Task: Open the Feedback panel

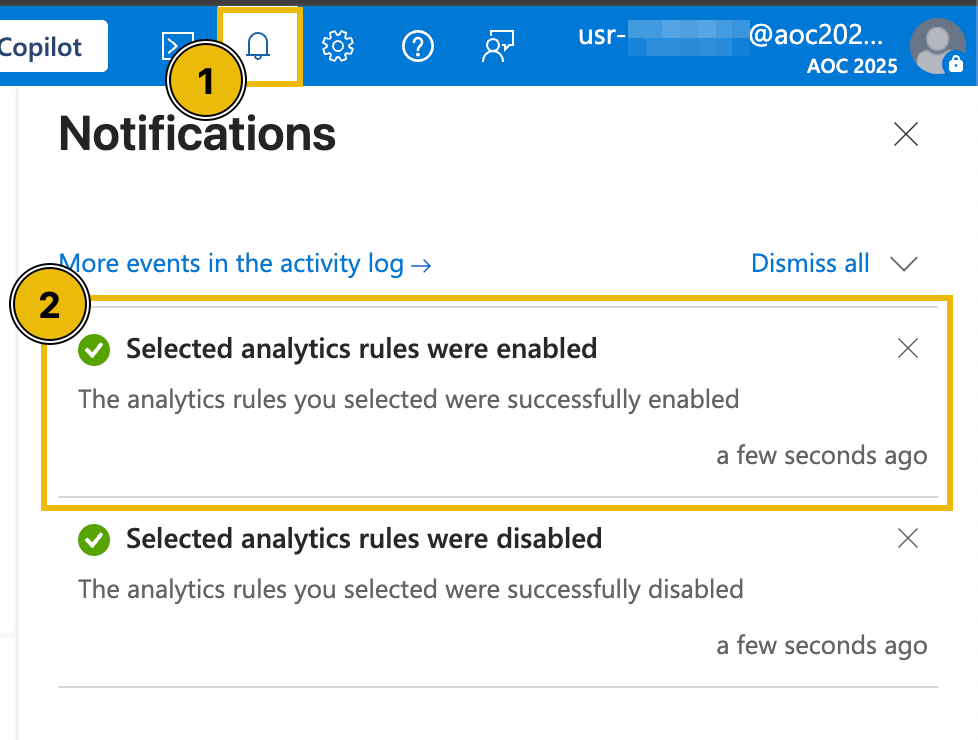Action: coord(497,45)
